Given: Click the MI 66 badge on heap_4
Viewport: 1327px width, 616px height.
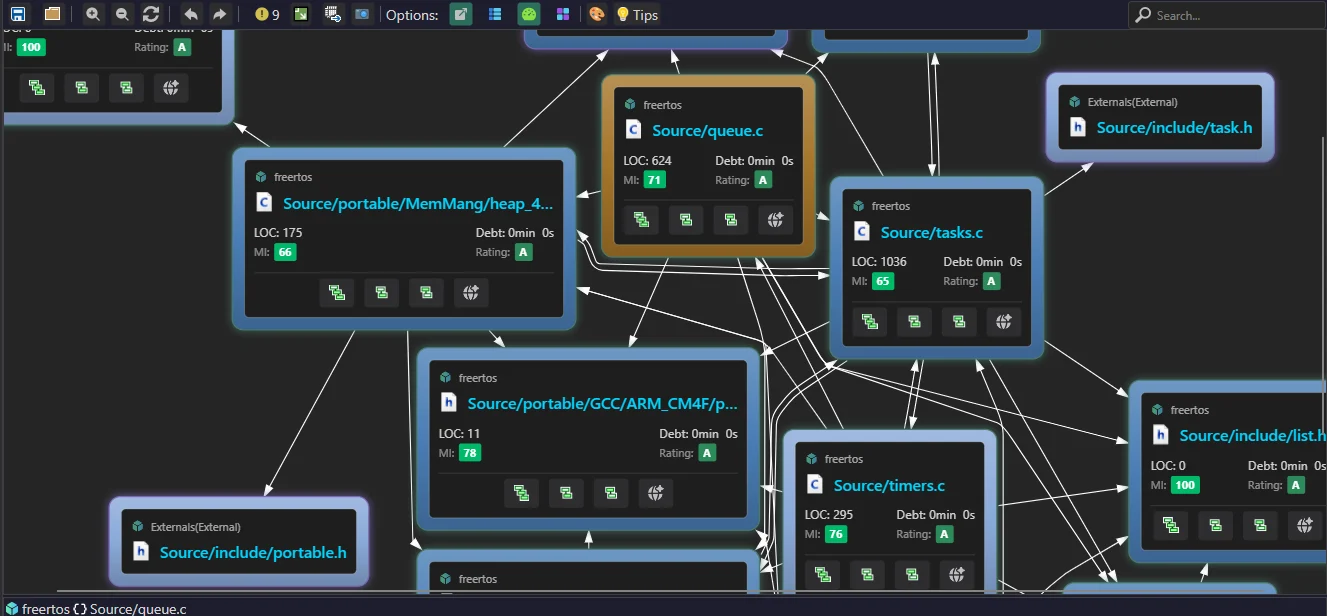Looking at the screenshot, I should click(x=285, y=253).
